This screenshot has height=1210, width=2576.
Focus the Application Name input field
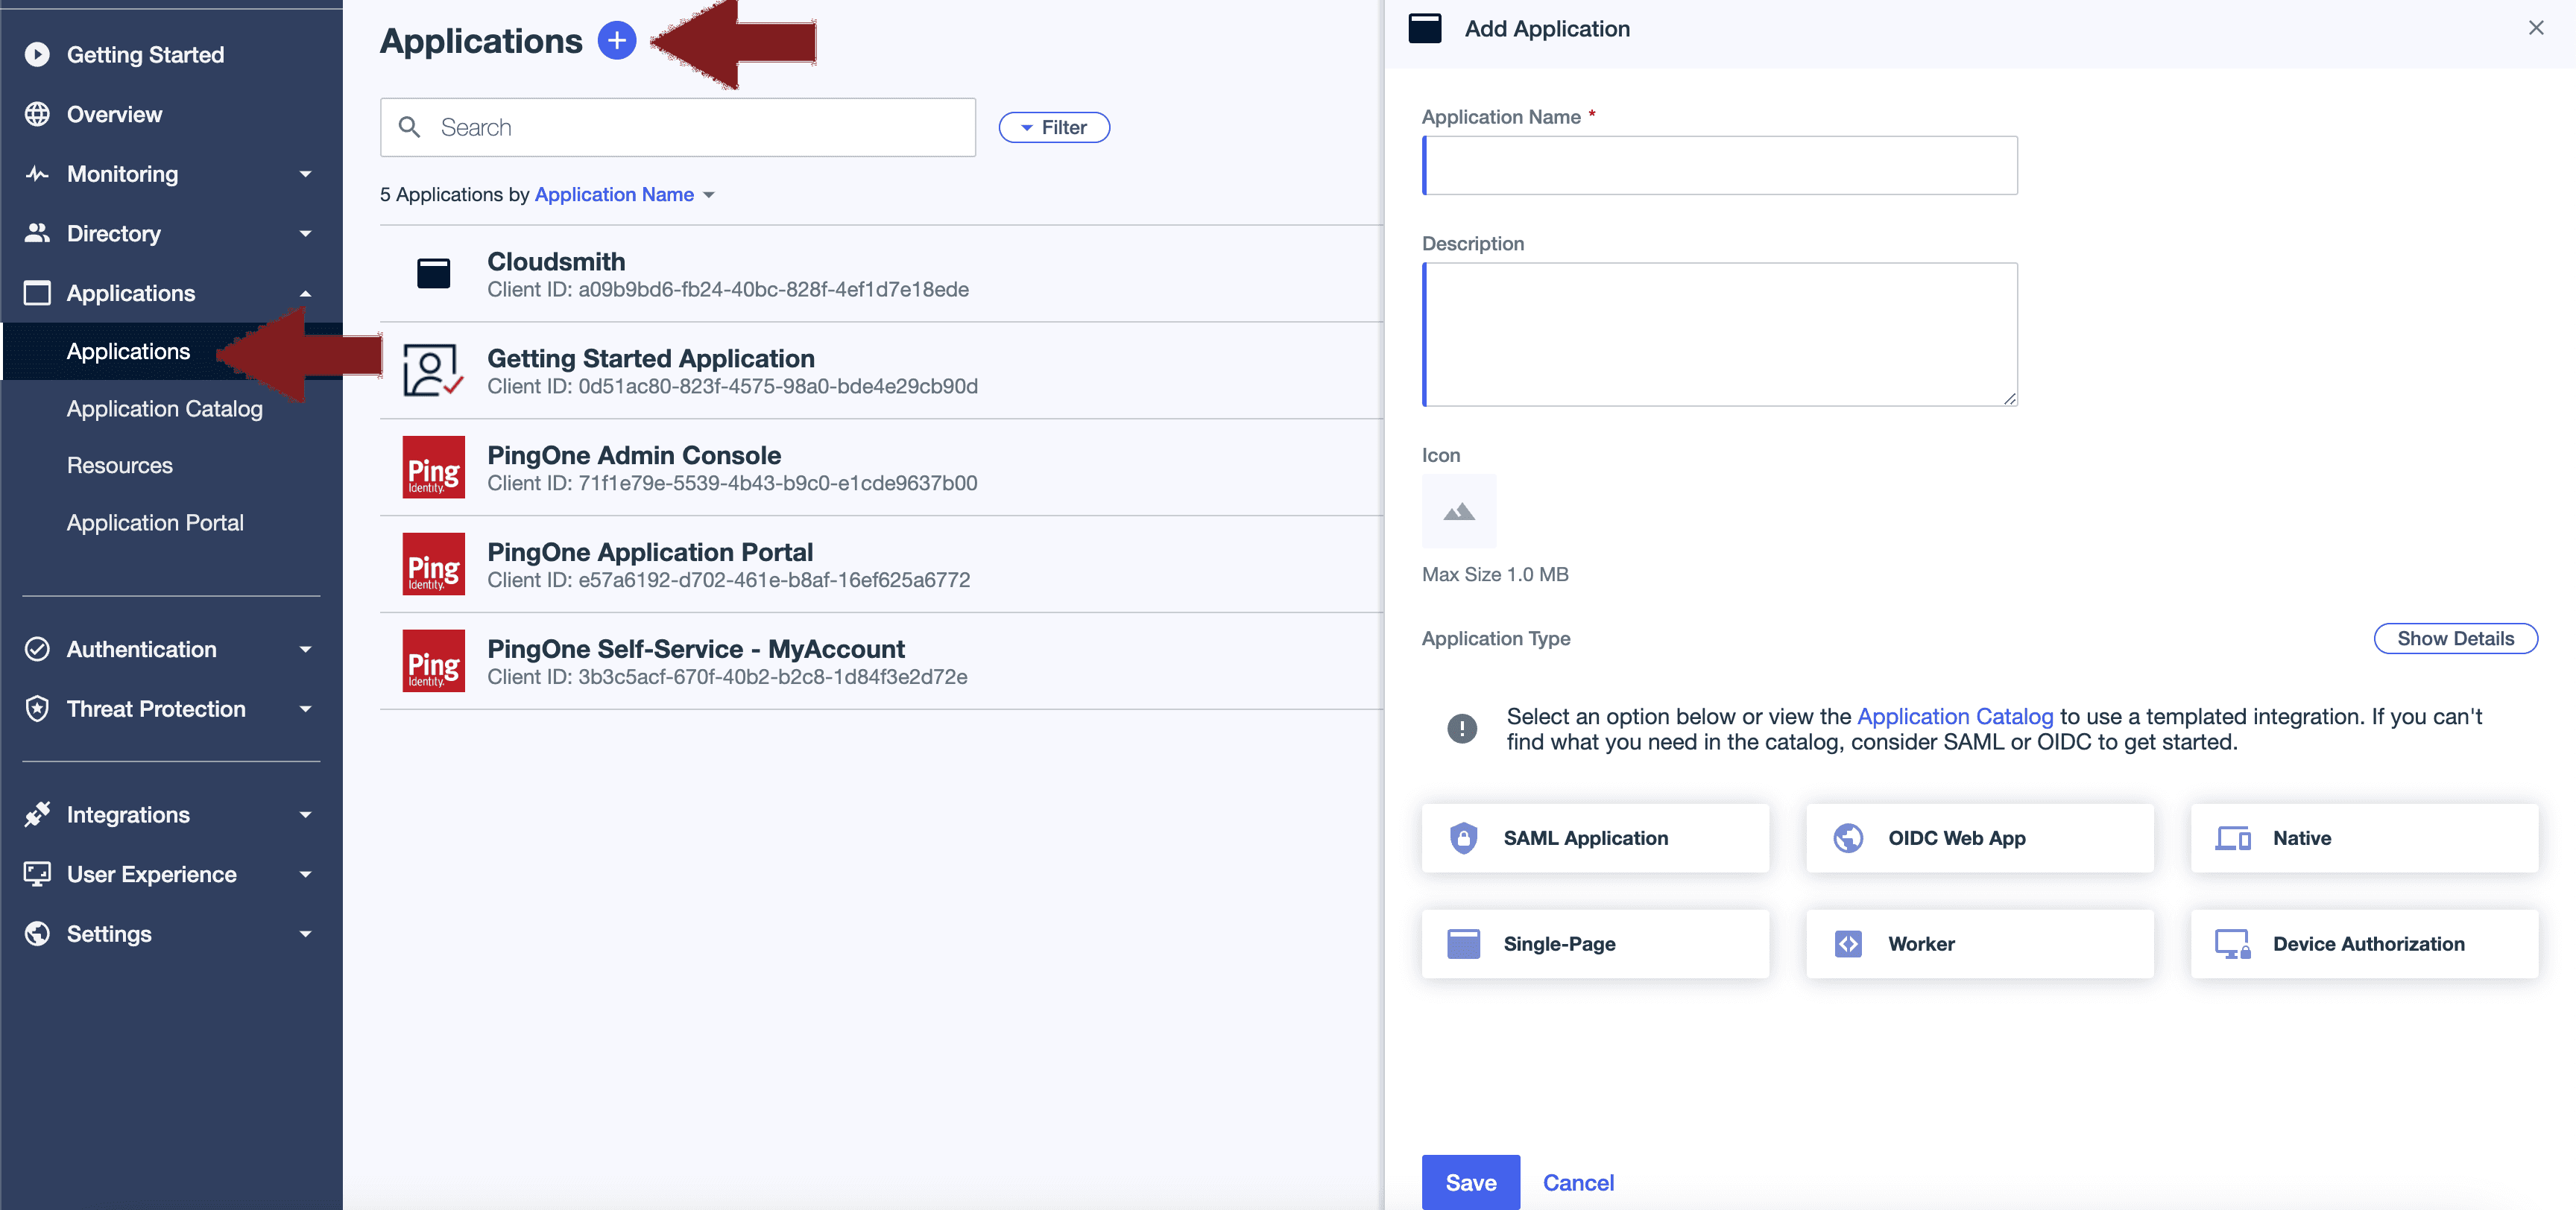pyautogui.click(x=1719, y=166)
